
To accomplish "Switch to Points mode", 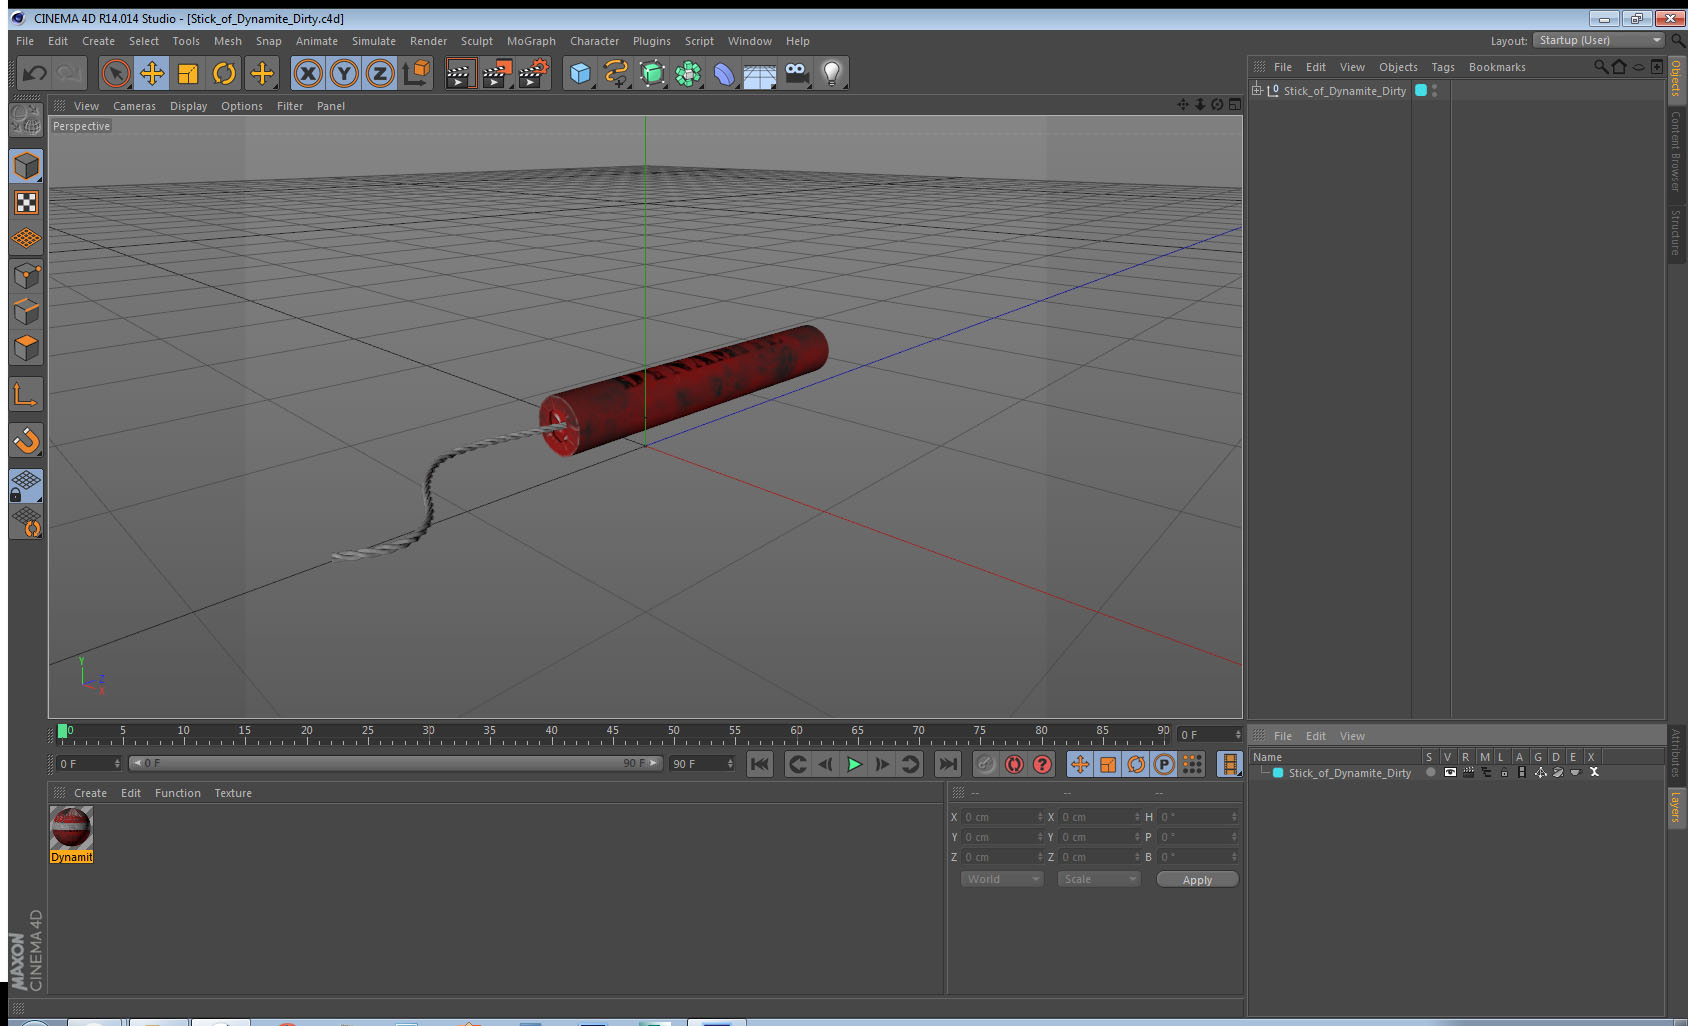I will (x=26, y=276).
